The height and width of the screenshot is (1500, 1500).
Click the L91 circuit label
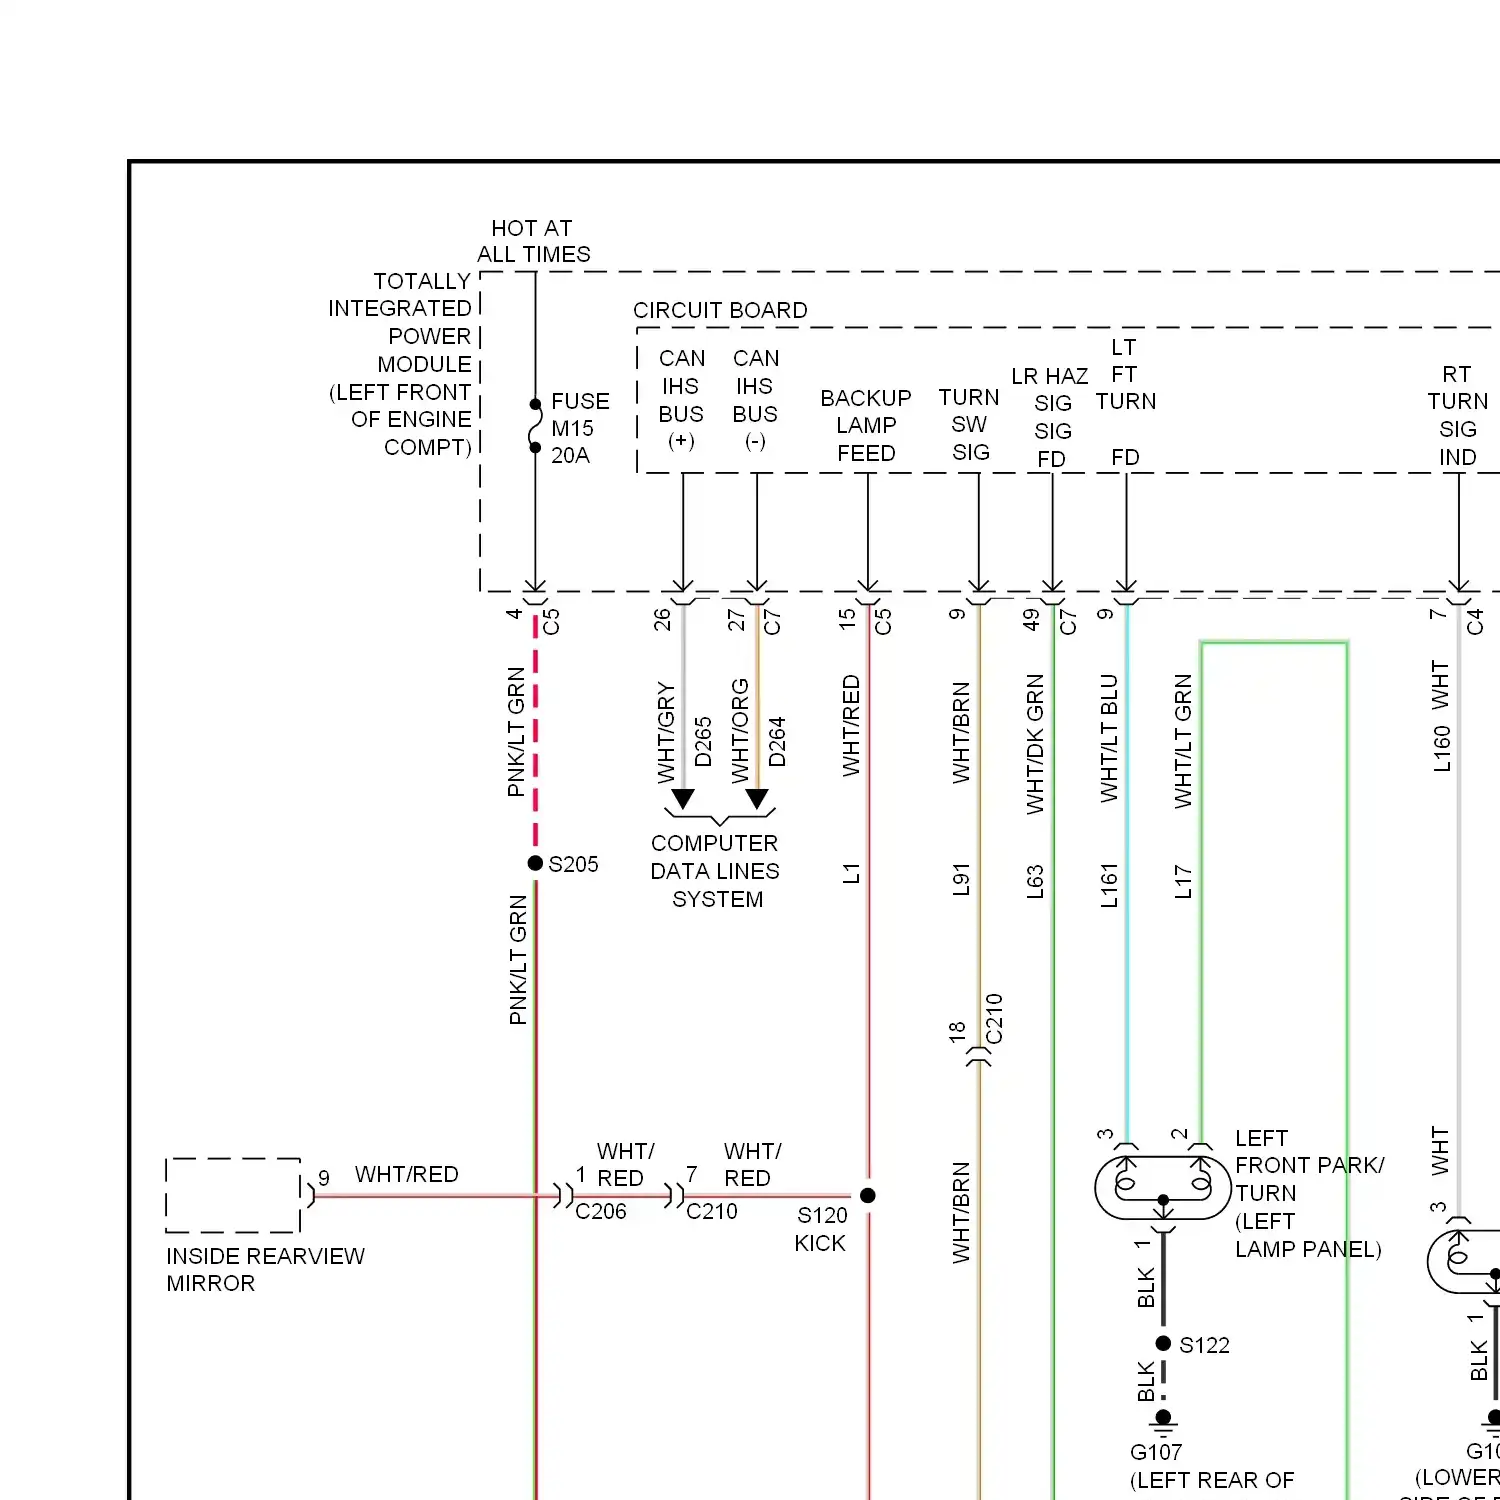pyautogui.click(x=961, y=880)
